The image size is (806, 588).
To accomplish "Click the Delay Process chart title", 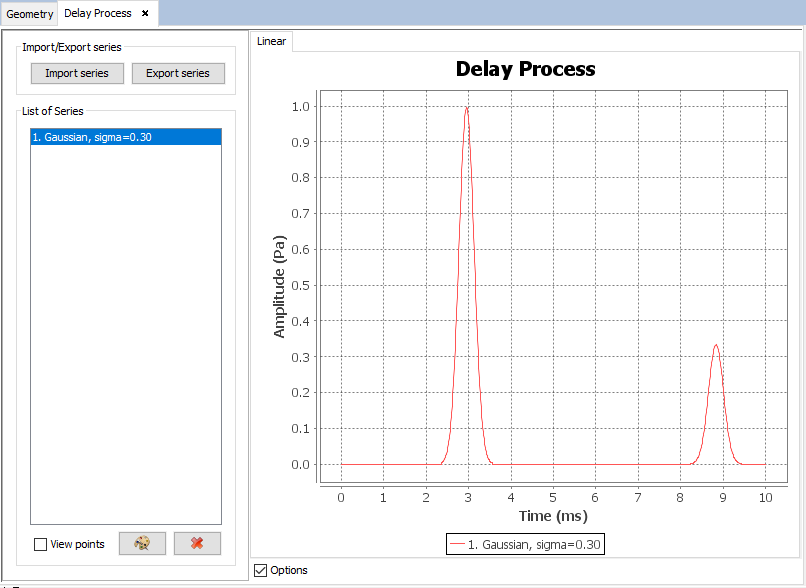I will click(x=525, y=69).
